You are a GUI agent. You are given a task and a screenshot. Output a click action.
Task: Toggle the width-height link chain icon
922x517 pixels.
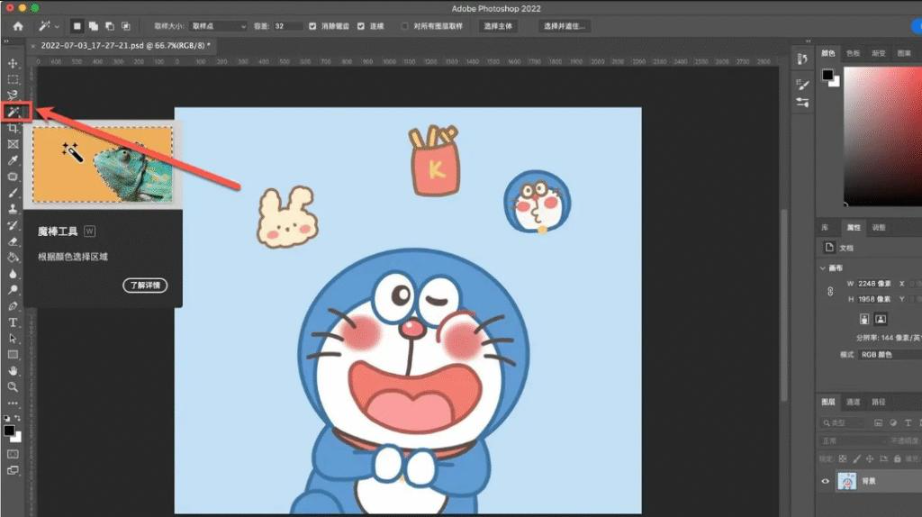click(x=830, y=291)
